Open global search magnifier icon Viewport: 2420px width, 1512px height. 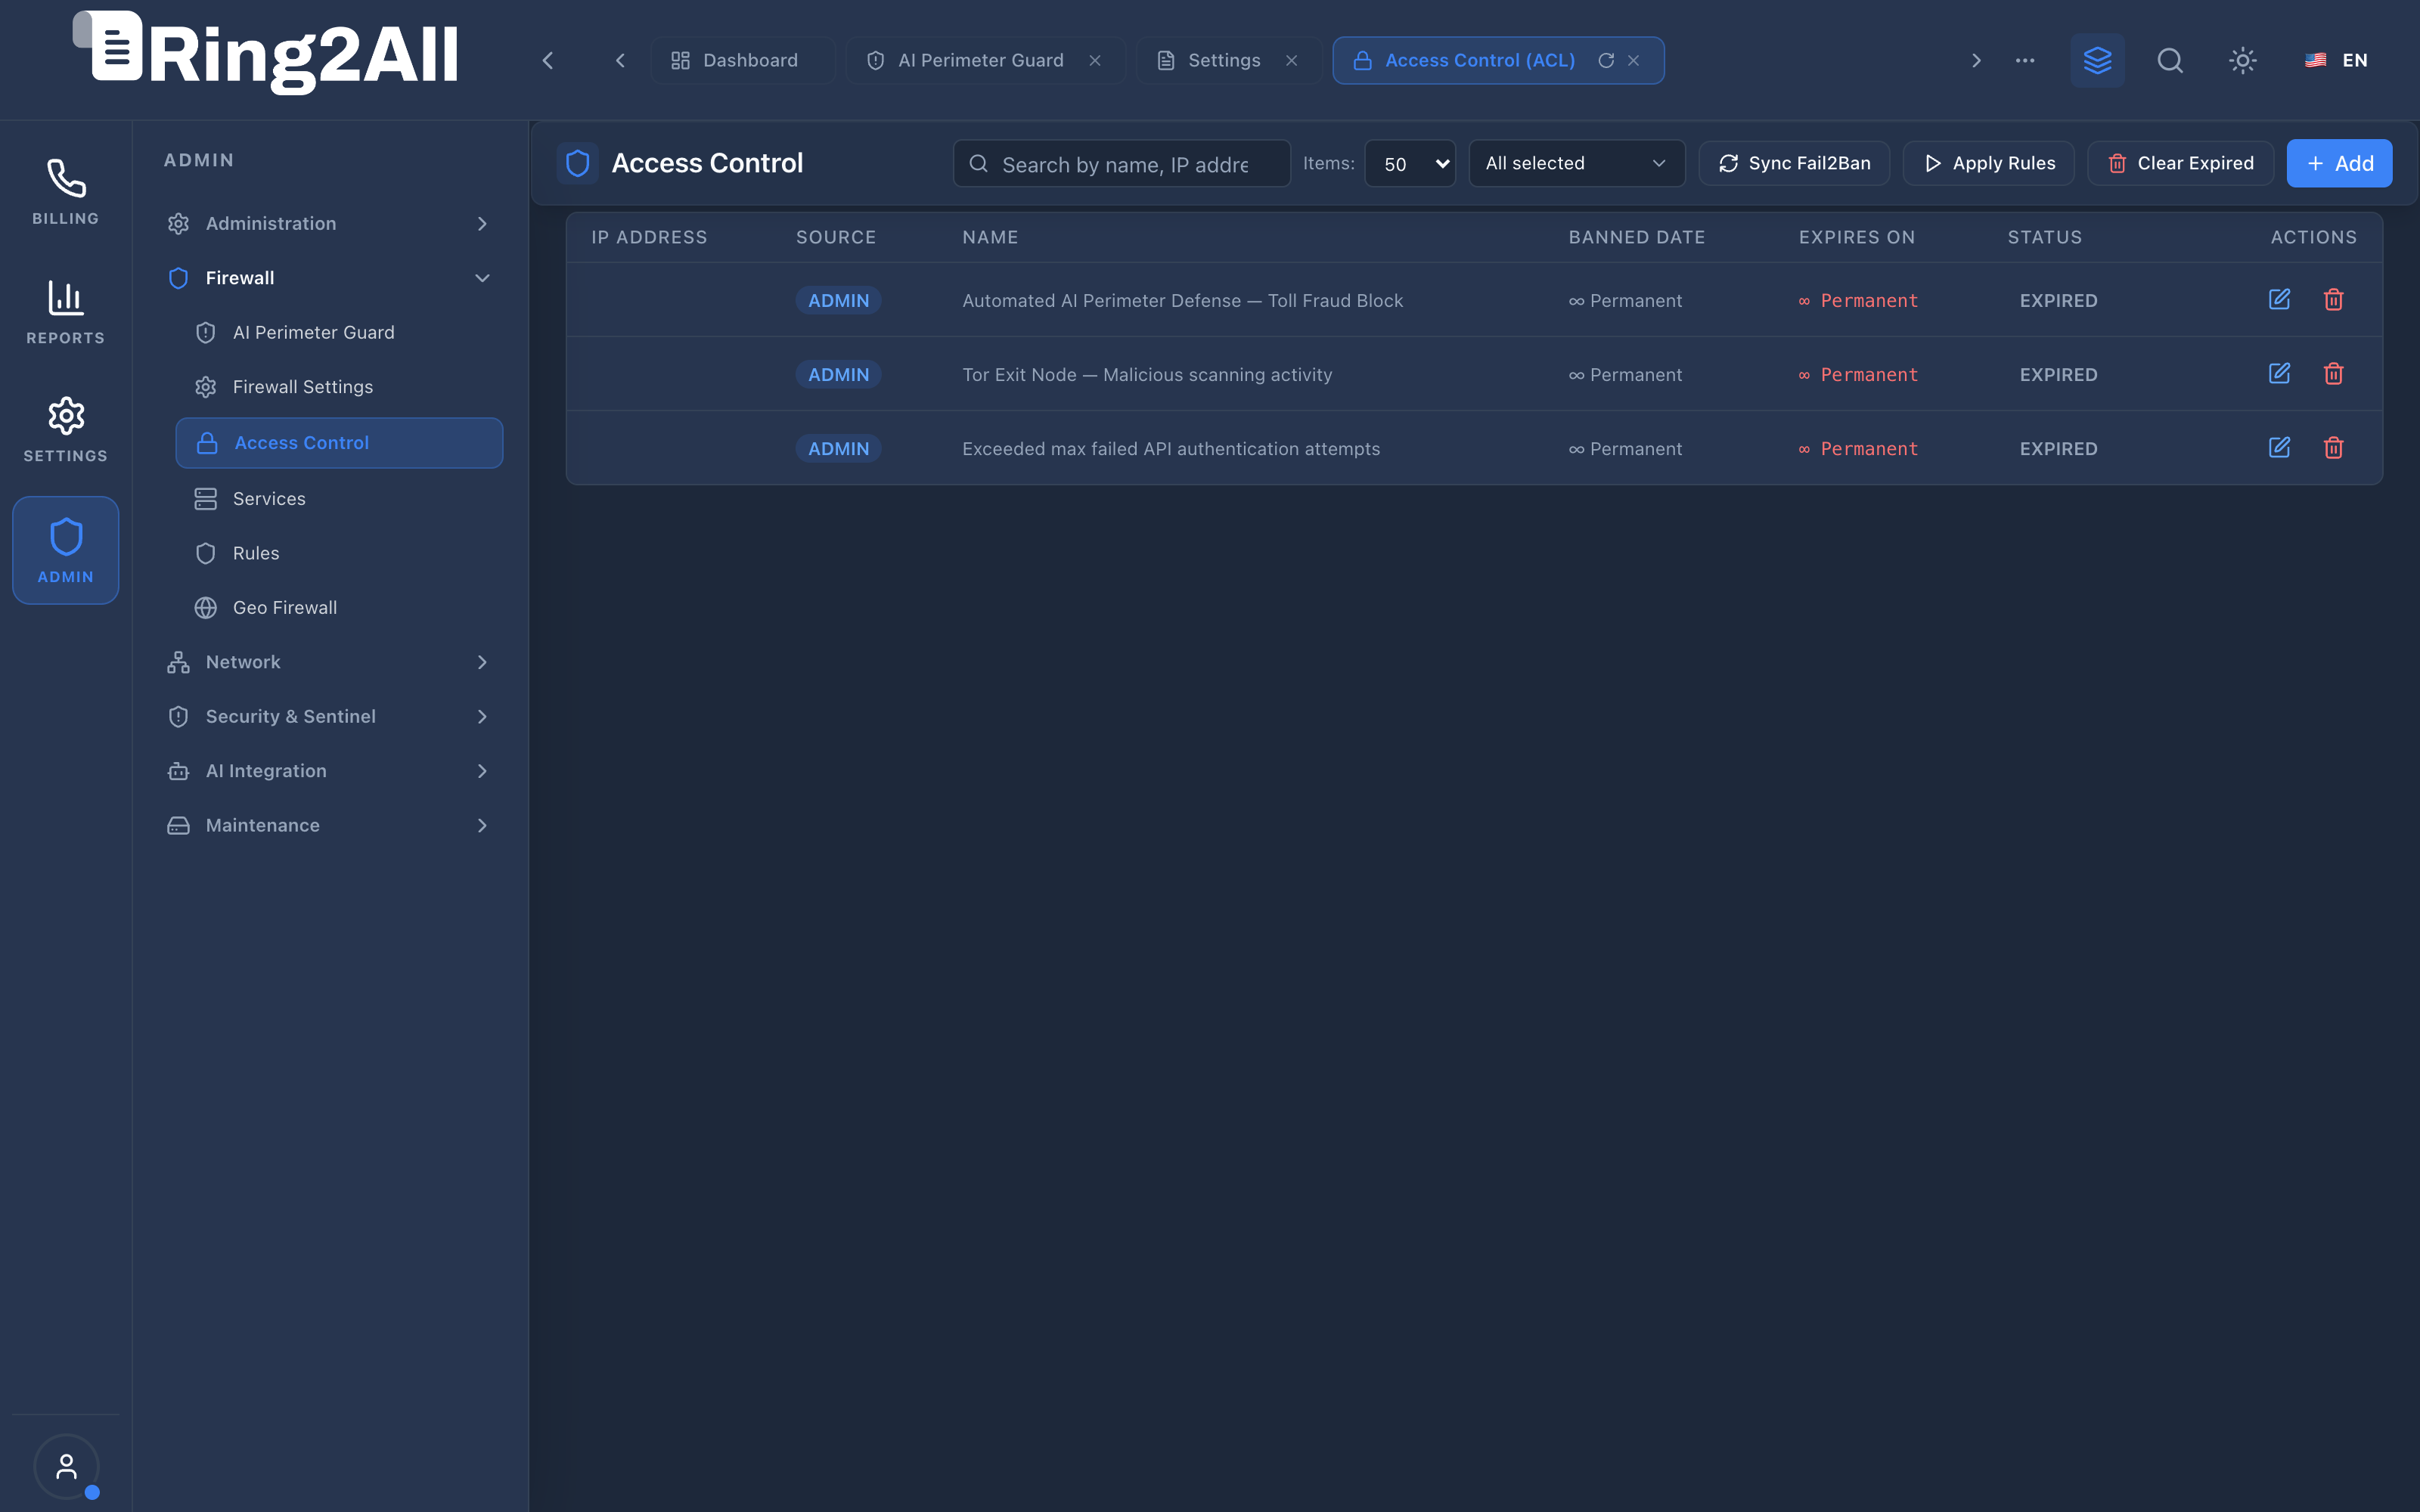[2170, 60]
